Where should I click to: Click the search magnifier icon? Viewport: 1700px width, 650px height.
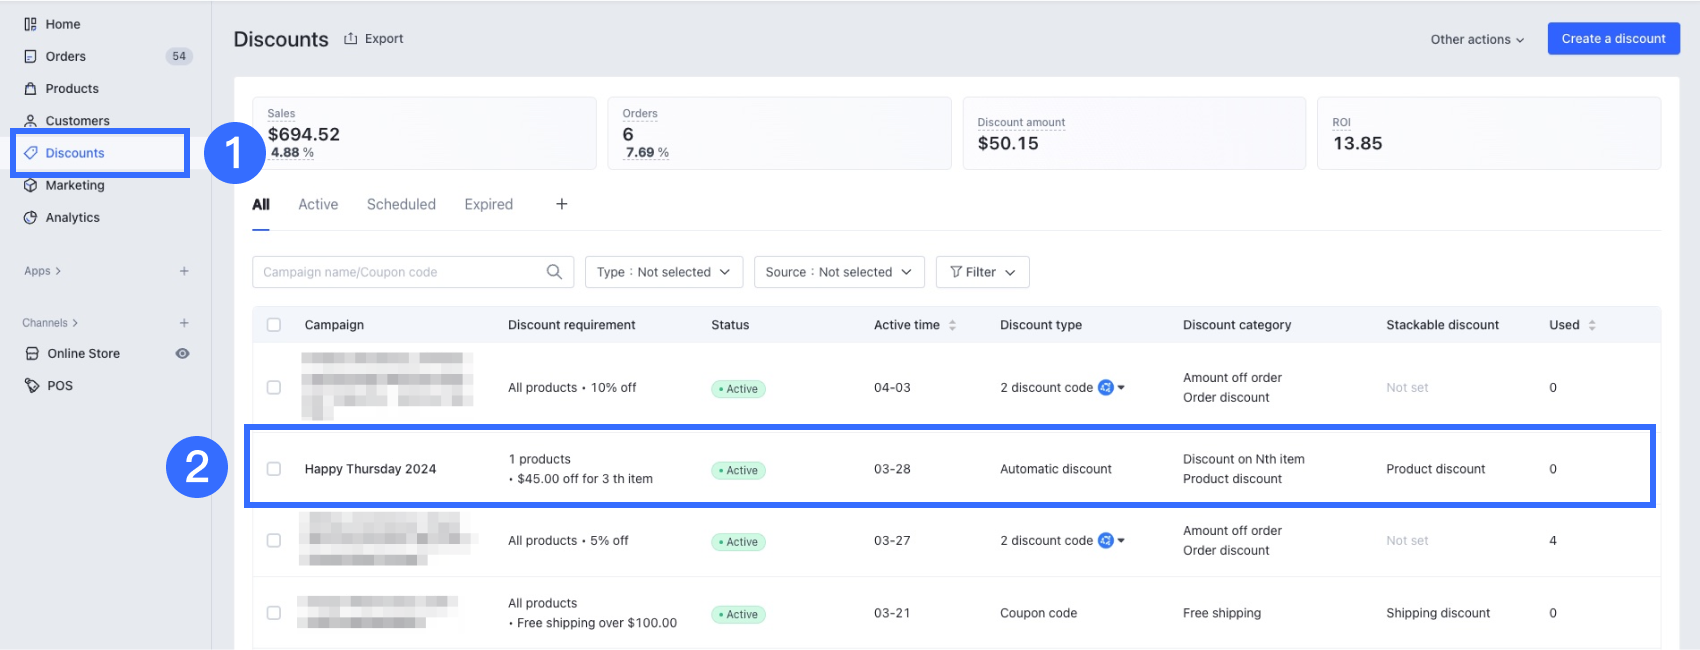click(554, 272)
